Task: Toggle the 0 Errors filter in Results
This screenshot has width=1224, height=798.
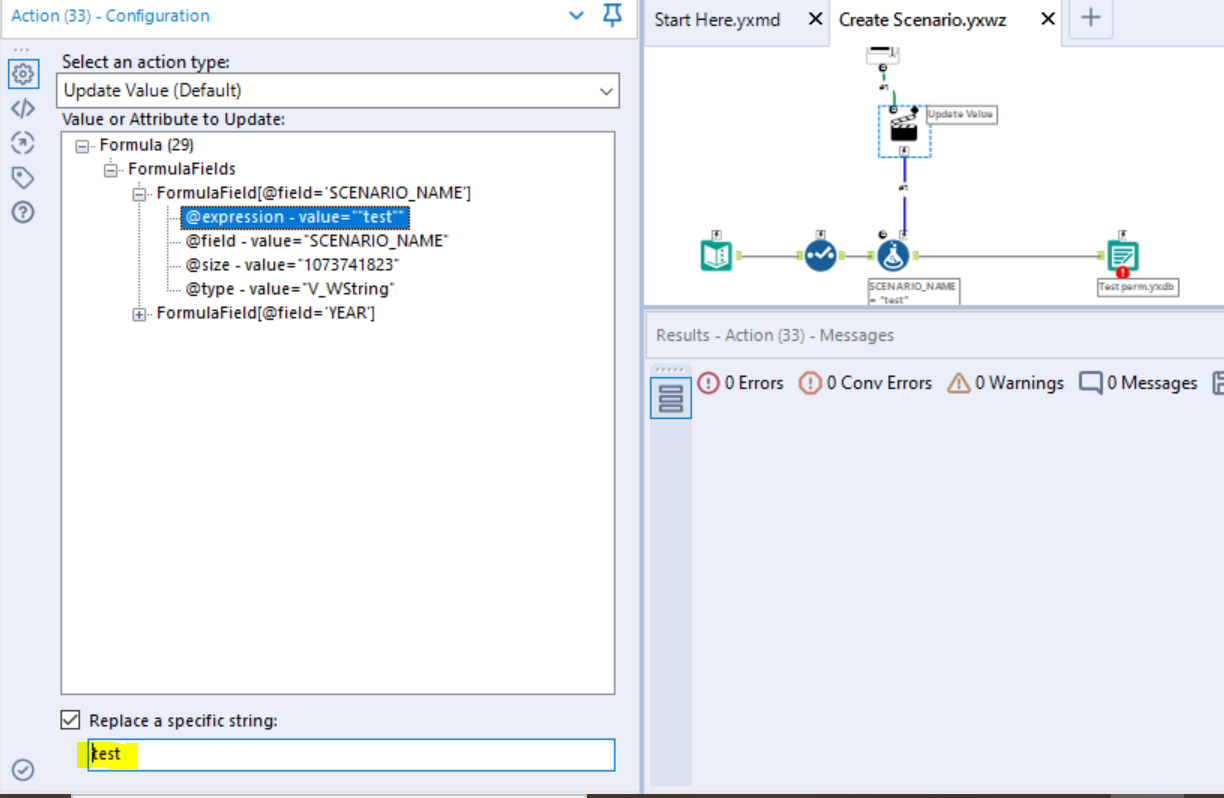Action: coord(741,383)
